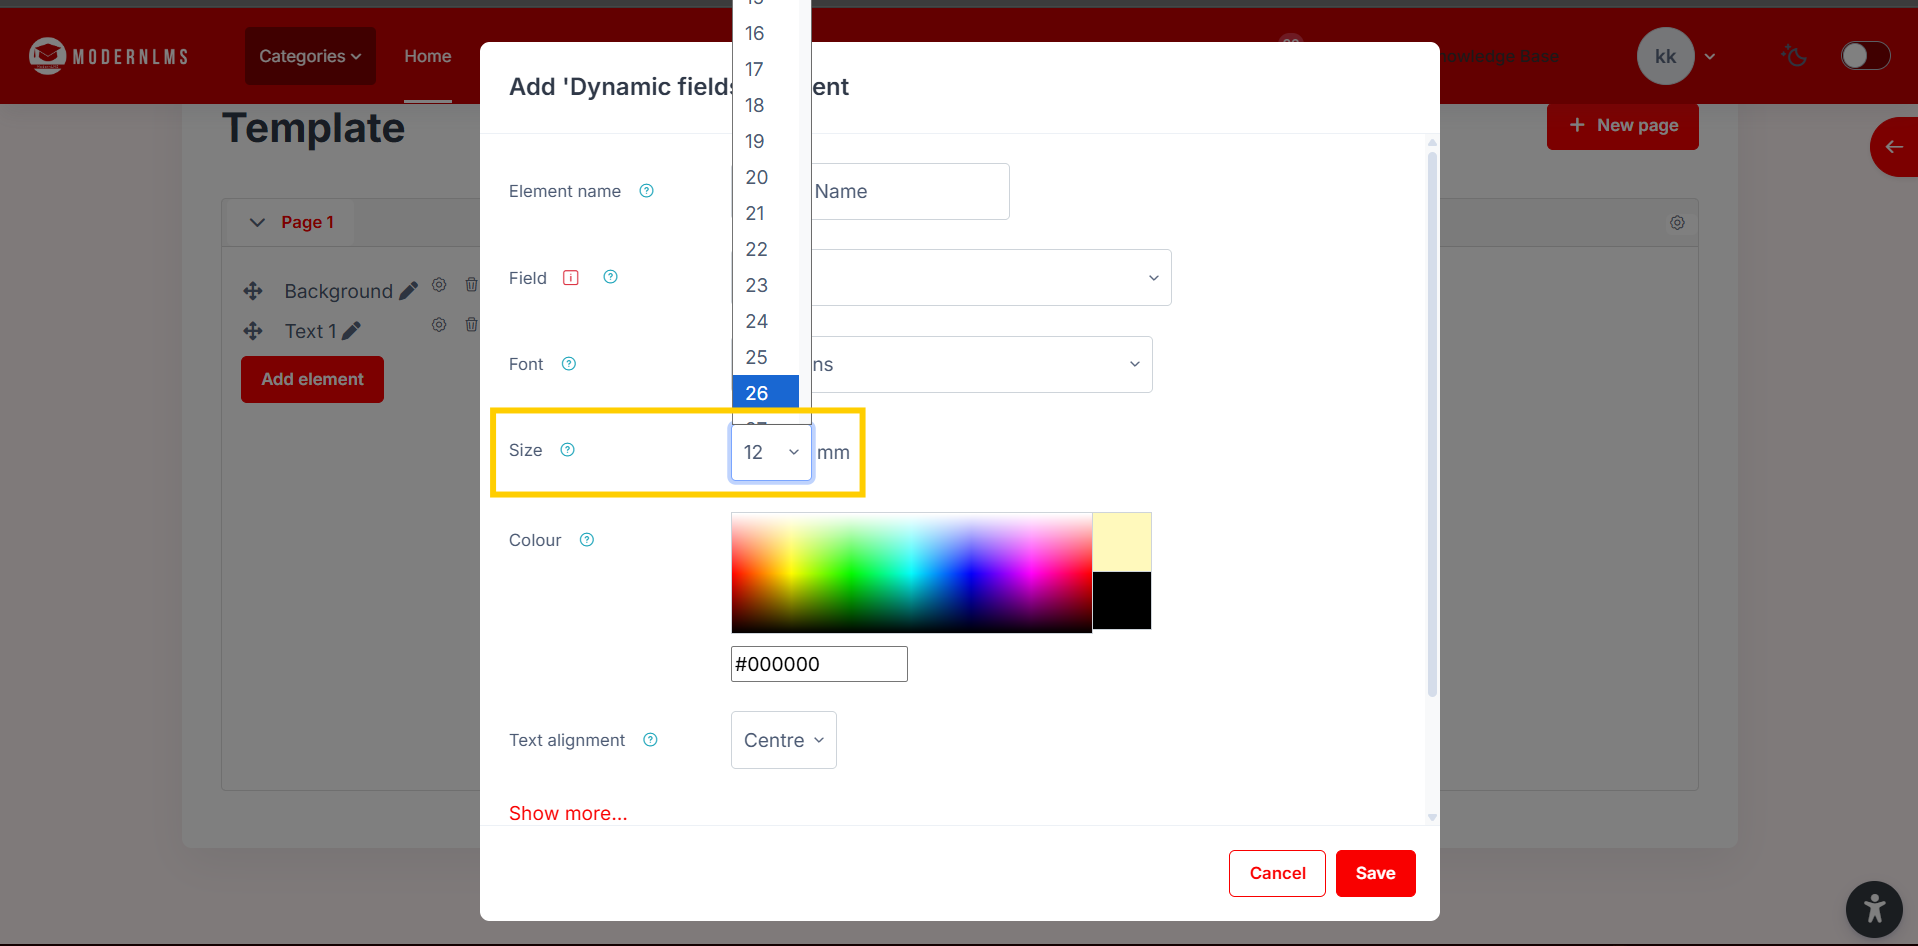The width and height of the screenshot is (1918, 946).
Task: Select size 18 in list
Action: pyautogui.click(x=766, y=105)
